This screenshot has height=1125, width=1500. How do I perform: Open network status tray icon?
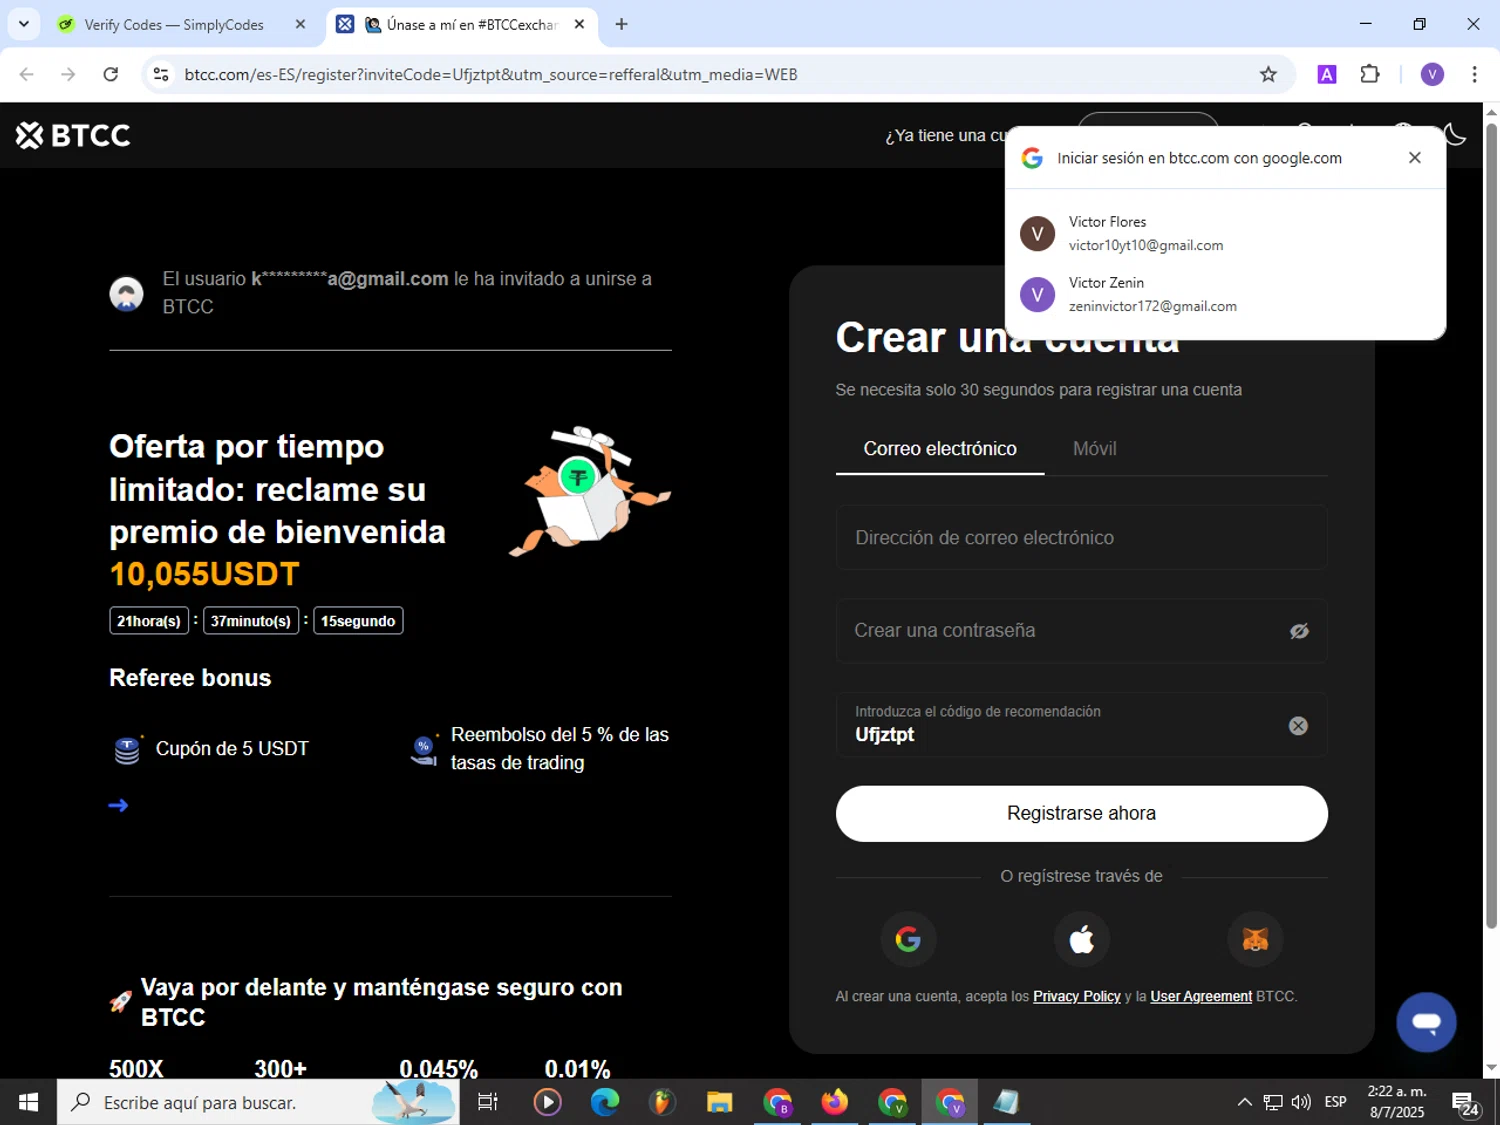[x=1273, y=1102]
